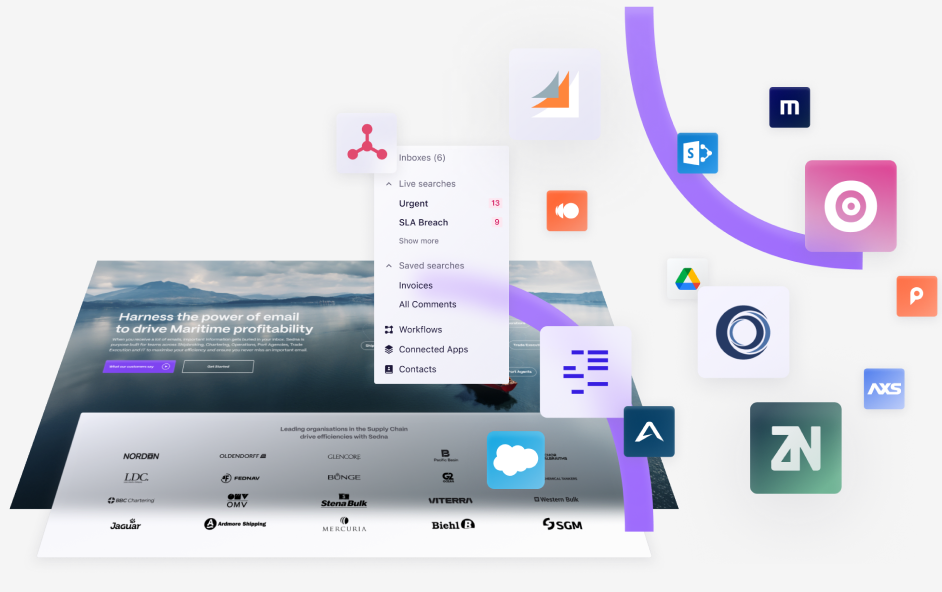The height and width of the screenshot is (592, 942).
Task: Click the OMV logo
Action: (x=237, y=501)
